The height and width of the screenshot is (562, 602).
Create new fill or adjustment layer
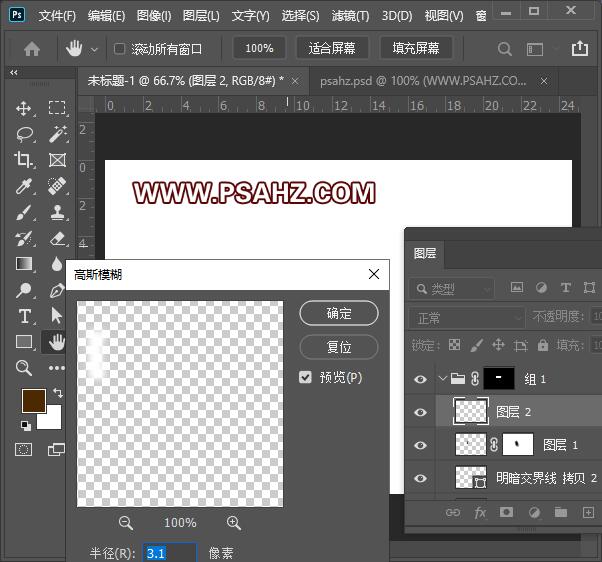coord(534,512)
